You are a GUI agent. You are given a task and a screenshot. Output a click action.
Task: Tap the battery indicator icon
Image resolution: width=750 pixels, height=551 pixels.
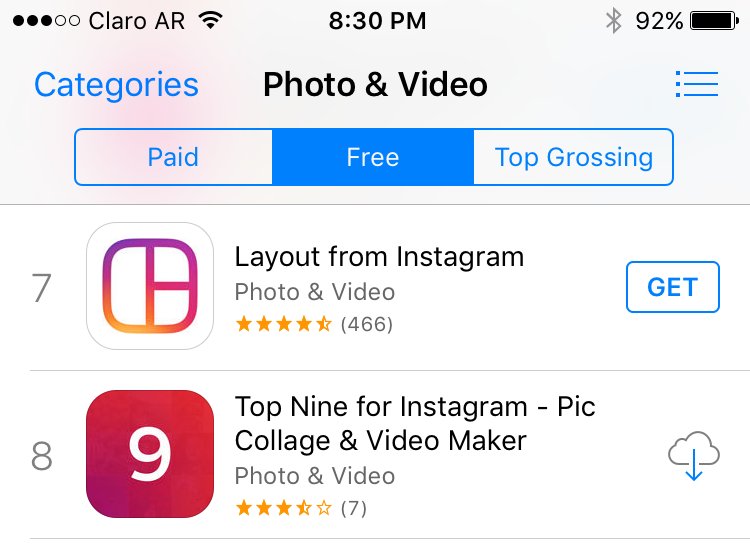714,21
